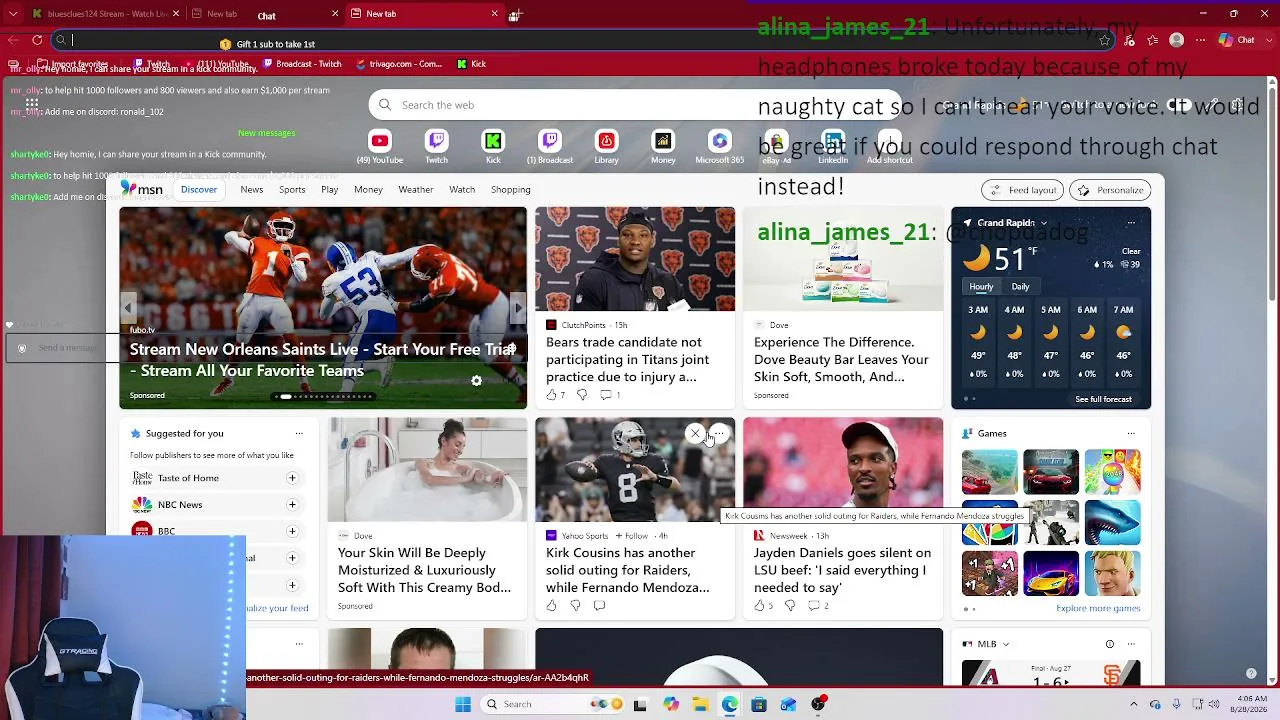Switch weather view to Daily
Screen dimensions: 1280x720
click(x=1020, y=287)
